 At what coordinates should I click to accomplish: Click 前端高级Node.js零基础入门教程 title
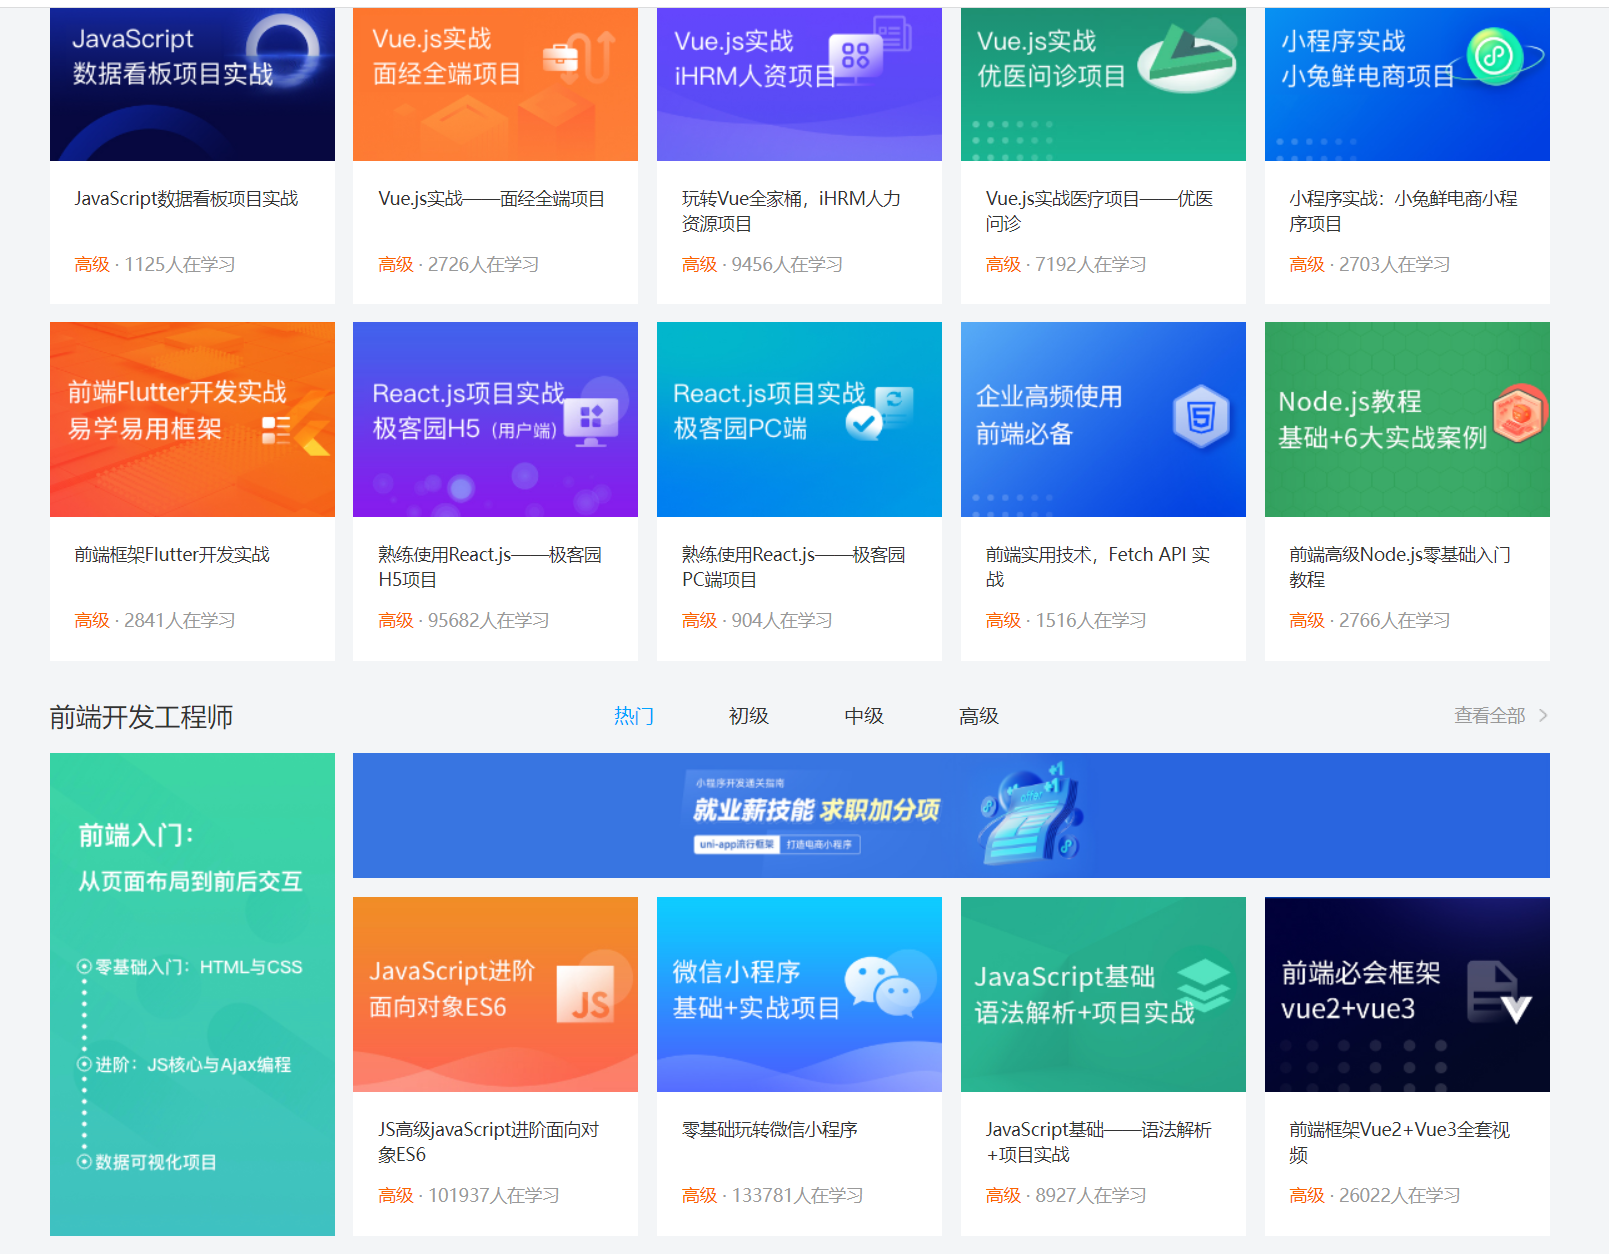1400,567
